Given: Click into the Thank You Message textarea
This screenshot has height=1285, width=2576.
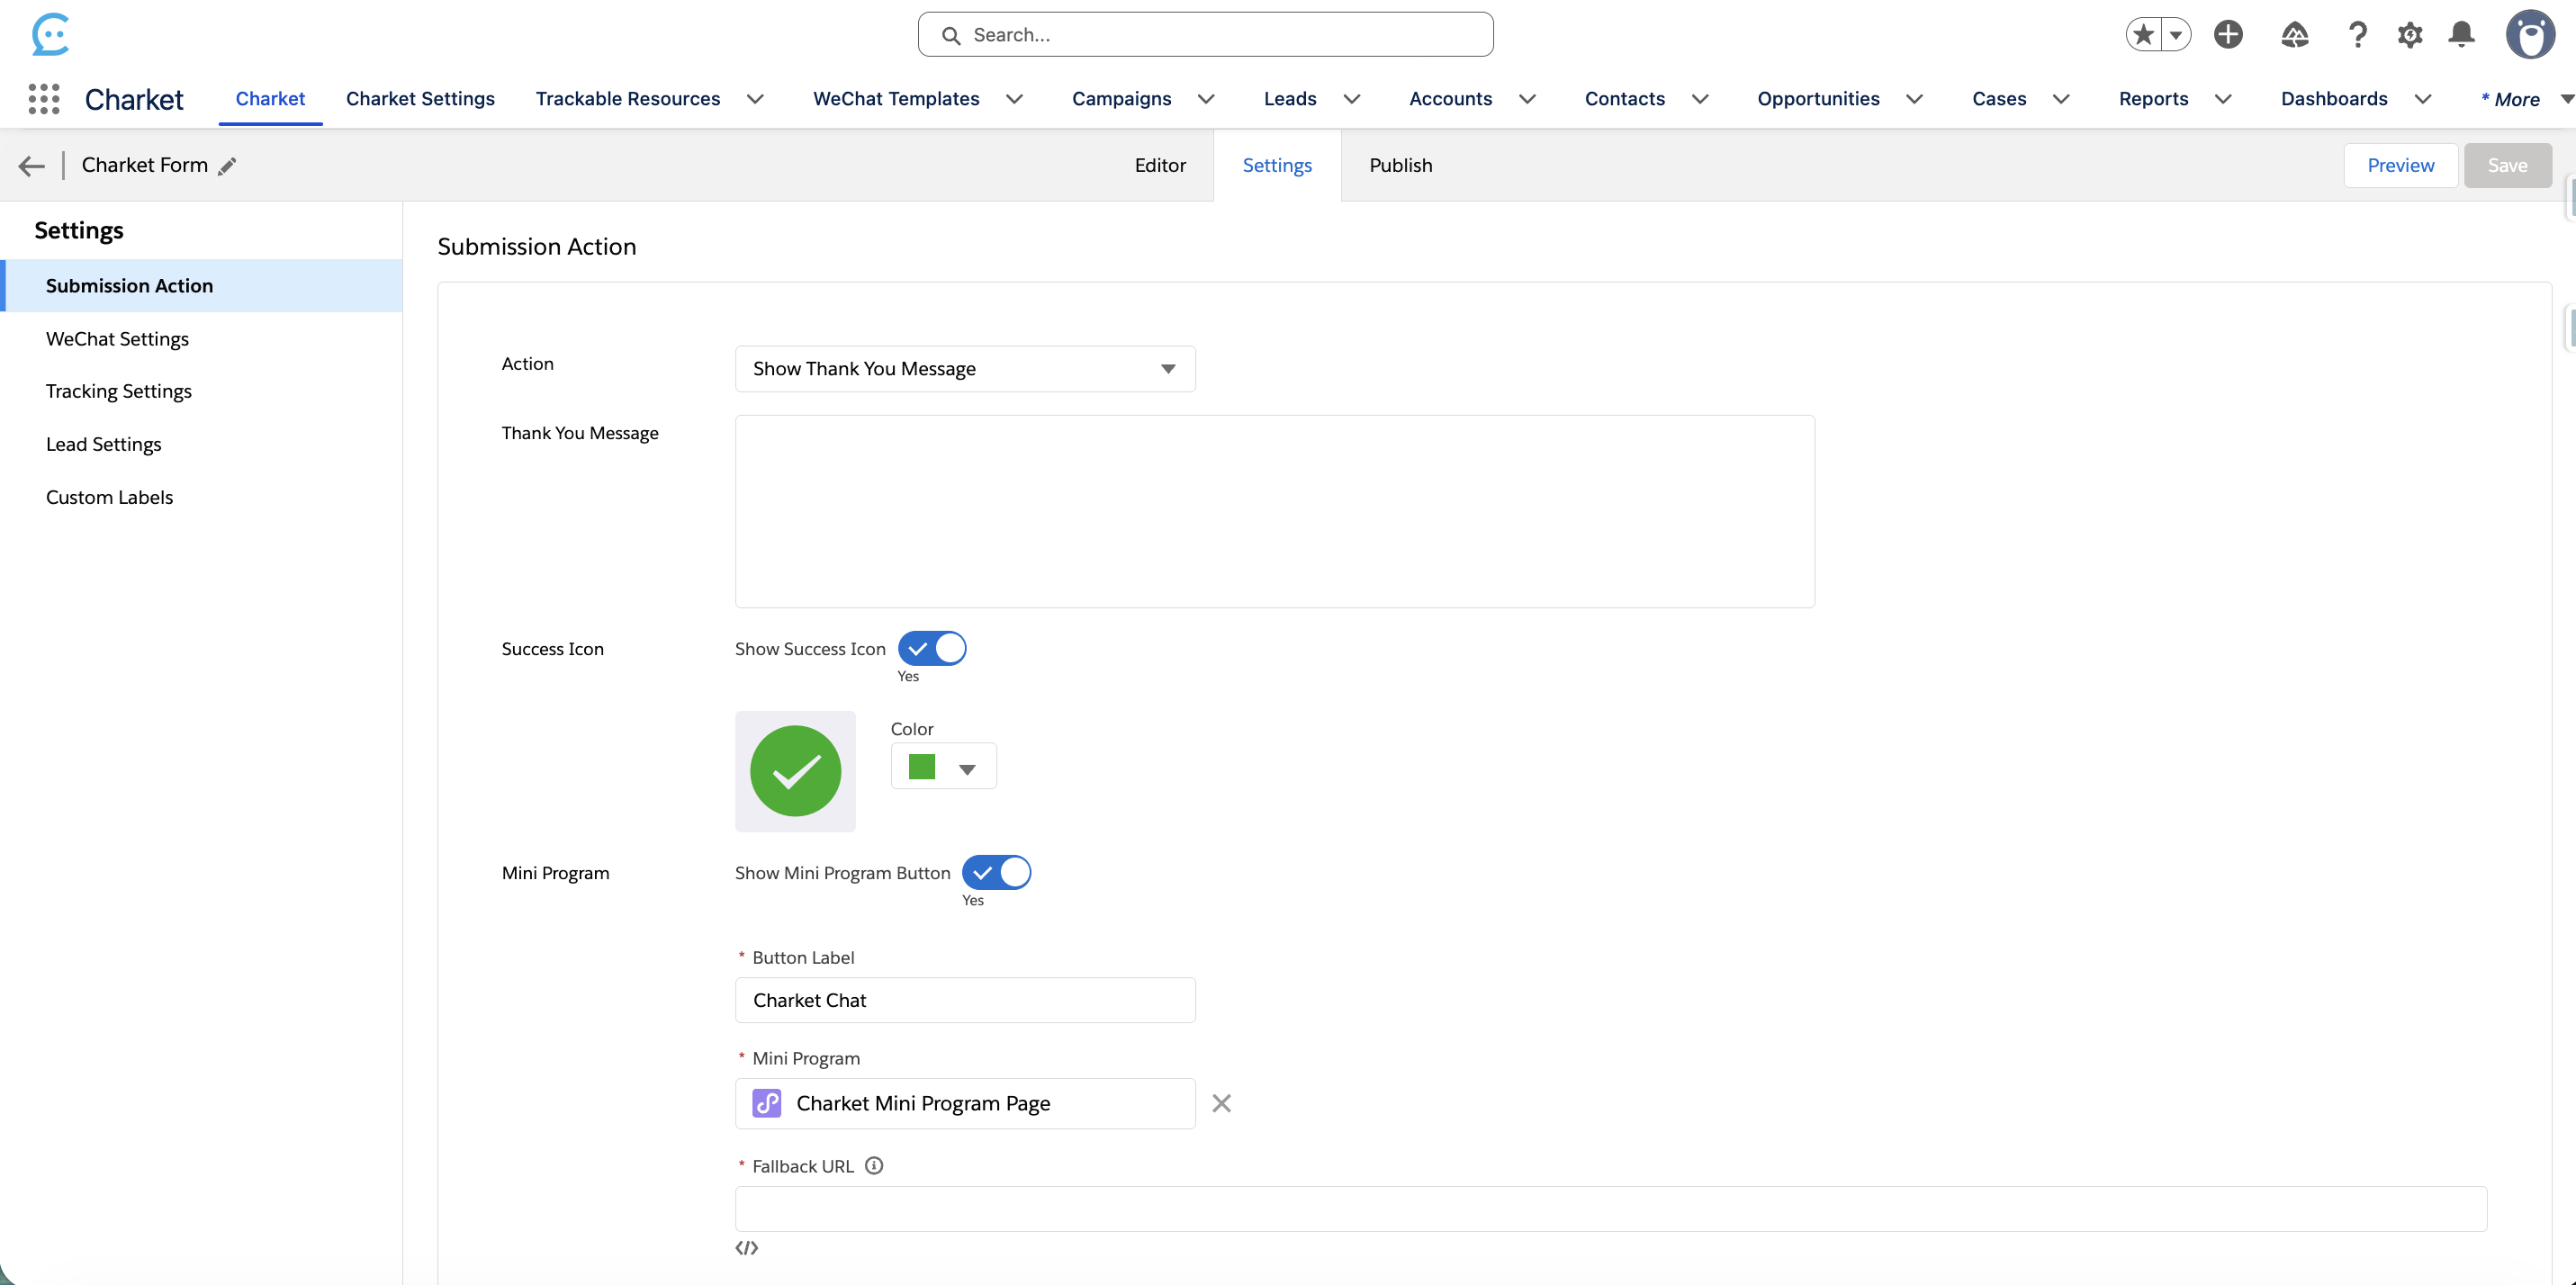Looking at the screenshot, I should click(1274, 511).
